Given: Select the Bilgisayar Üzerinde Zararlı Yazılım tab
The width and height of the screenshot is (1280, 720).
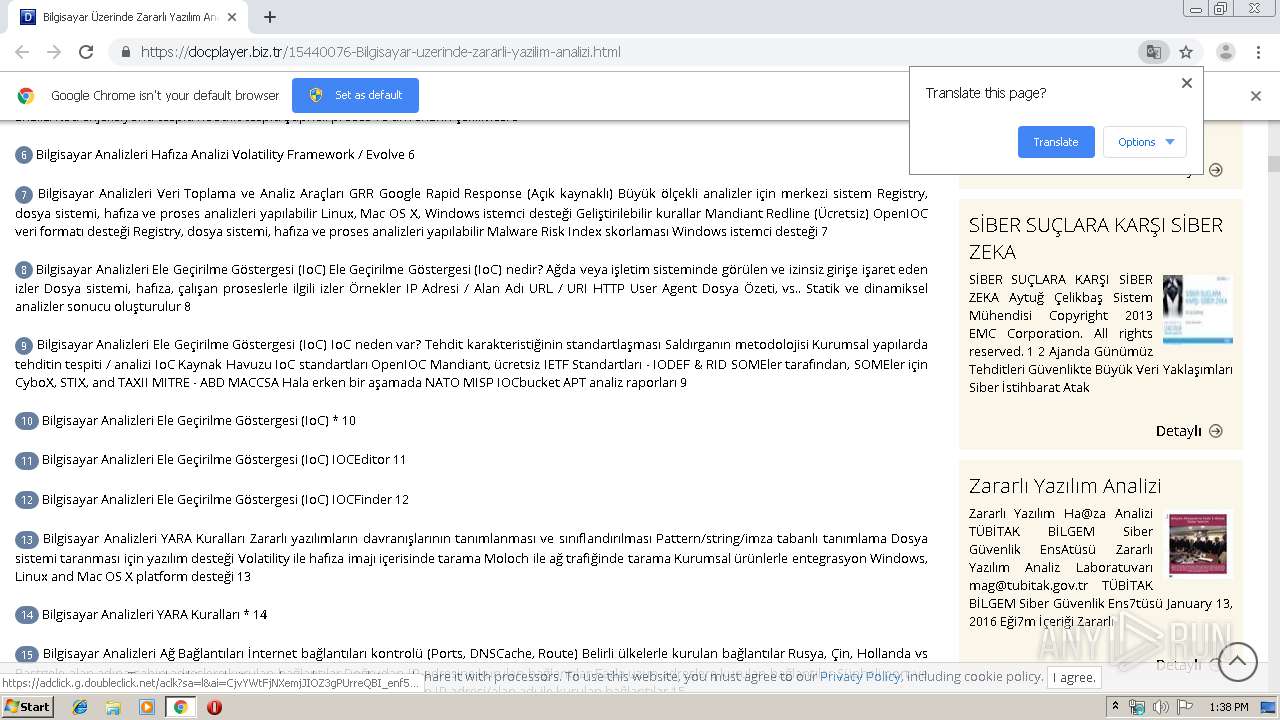Looking at the screenshot, I should coord(128,17).
